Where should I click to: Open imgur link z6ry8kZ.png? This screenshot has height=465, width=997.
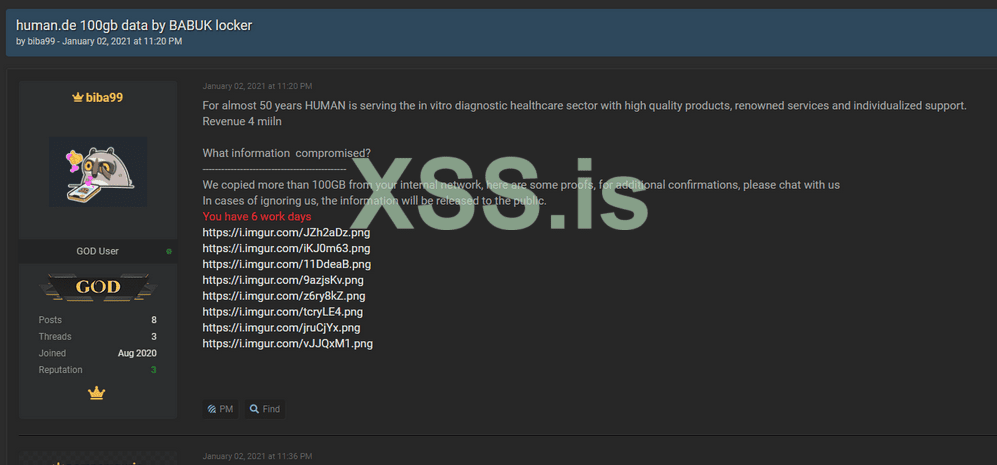click(284, 296)
